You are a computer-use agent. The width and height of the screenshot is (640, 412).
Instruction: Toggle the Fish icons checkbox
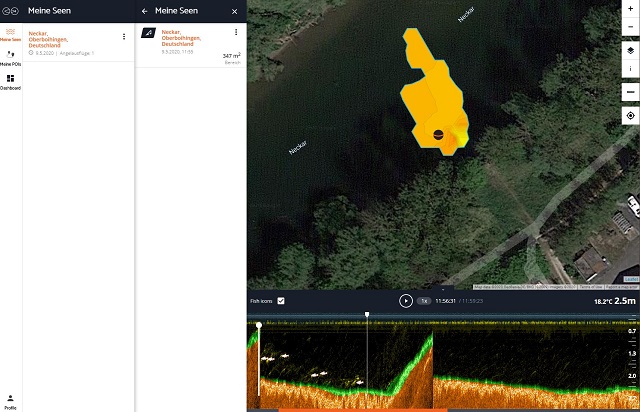coord(281,301)
